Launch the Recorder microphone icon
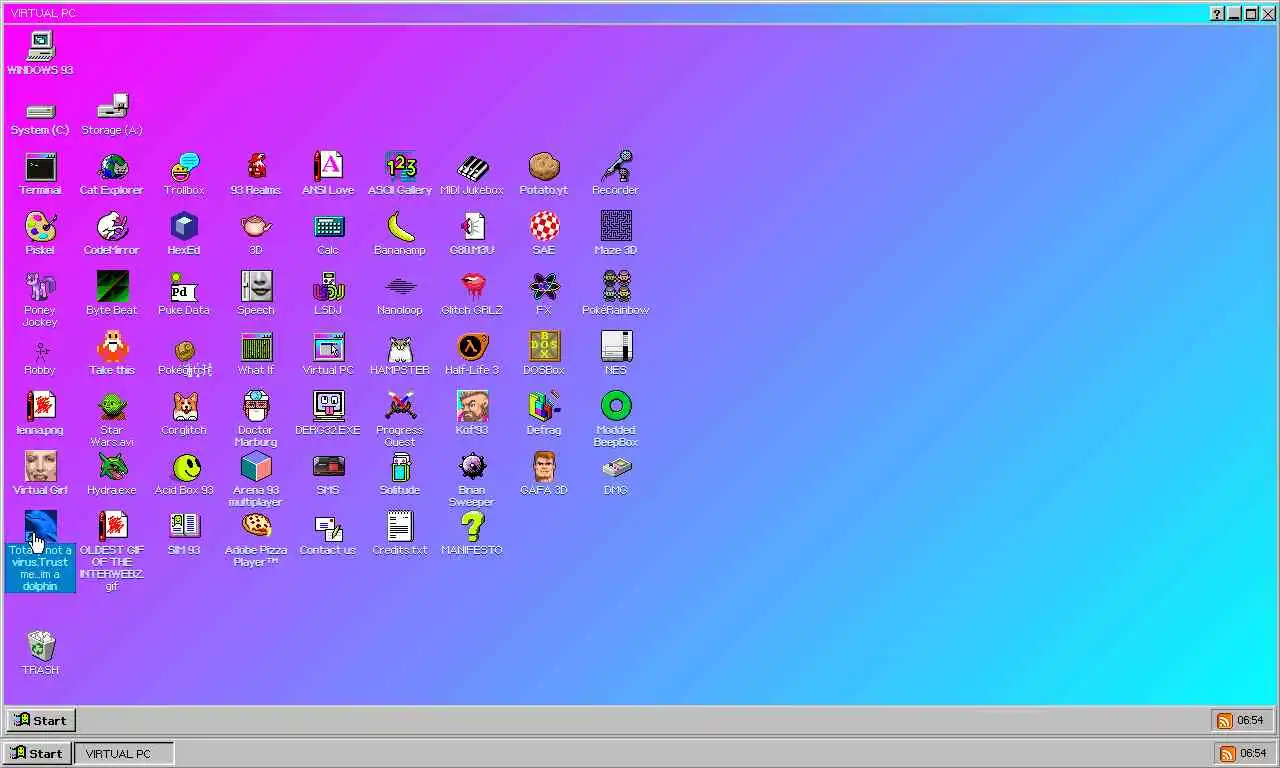 tap(616, 166)
